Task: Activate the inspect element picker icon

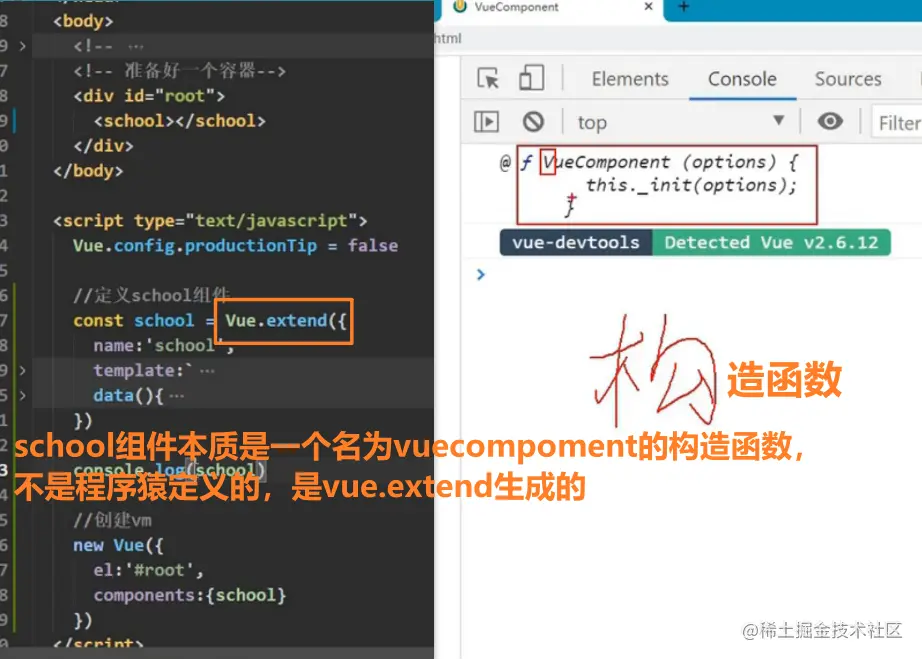Action: [x=488, y=78]
